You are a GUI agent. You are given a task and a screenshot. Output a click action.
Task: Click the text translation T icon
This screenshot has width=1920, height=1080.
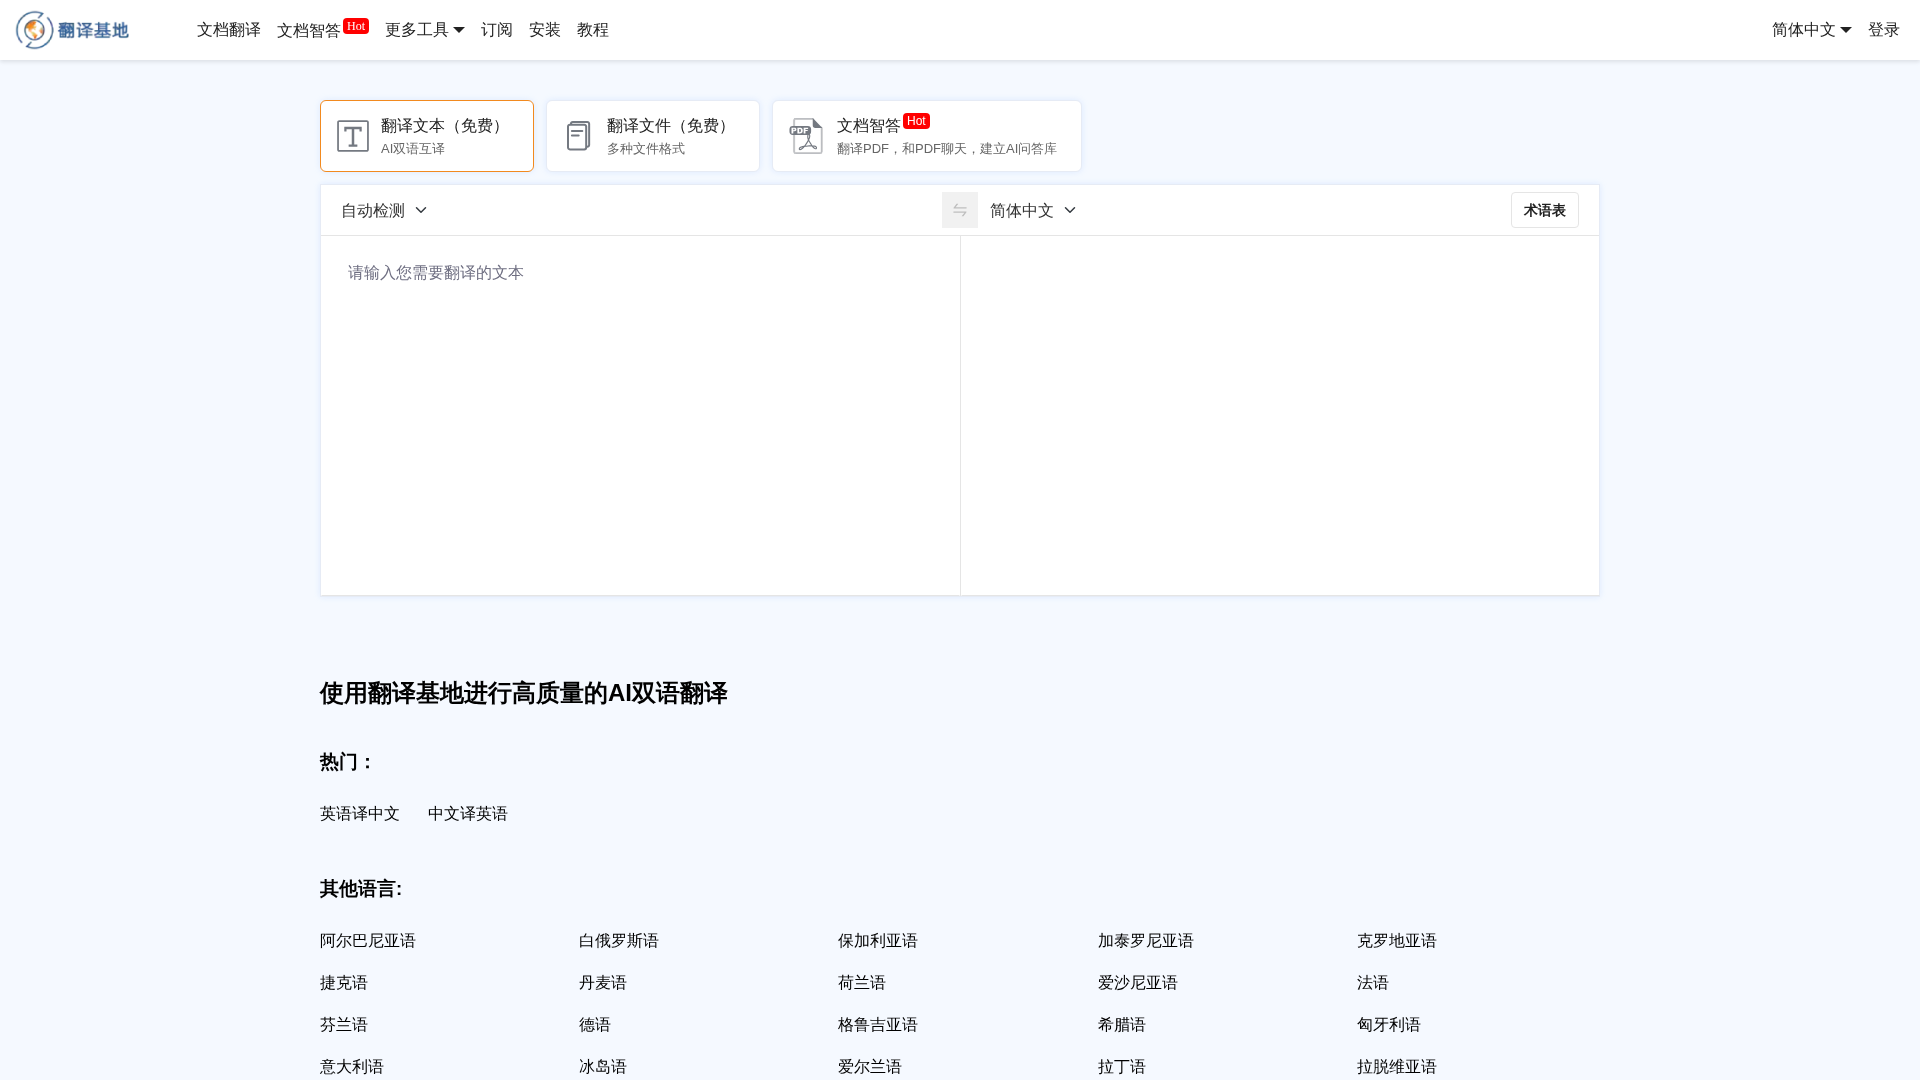tap(353, 136)
